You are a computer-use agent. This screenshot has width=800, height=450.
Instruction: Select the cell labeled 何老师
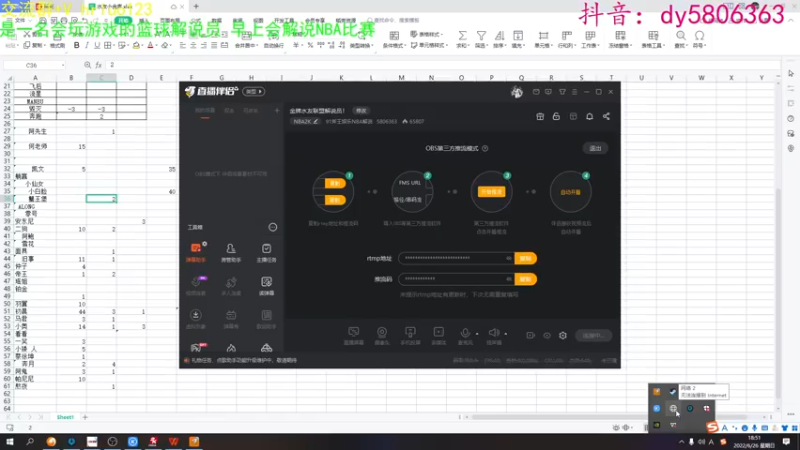[35, 146]
